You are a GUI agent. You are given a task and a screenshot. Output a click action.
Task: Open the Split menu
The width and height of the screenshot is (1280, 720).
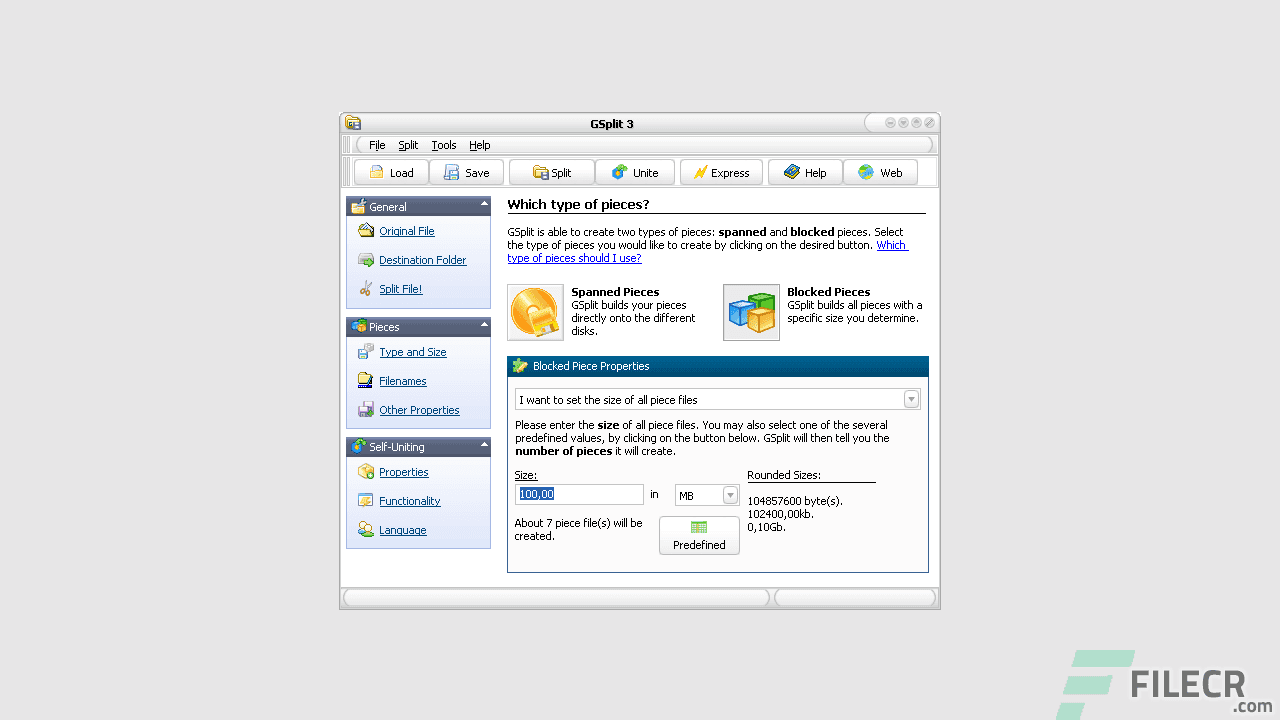tap(408, 145)
